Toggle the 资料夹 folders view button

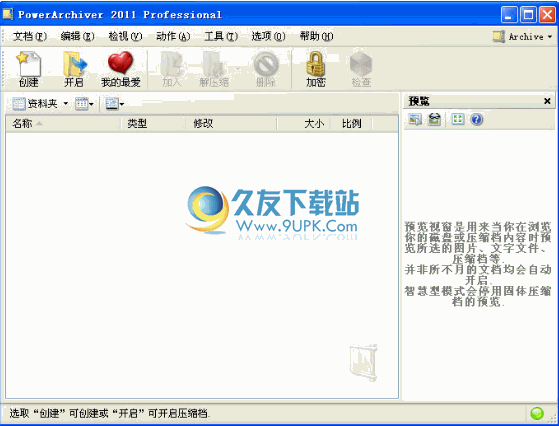pos(35,104)
